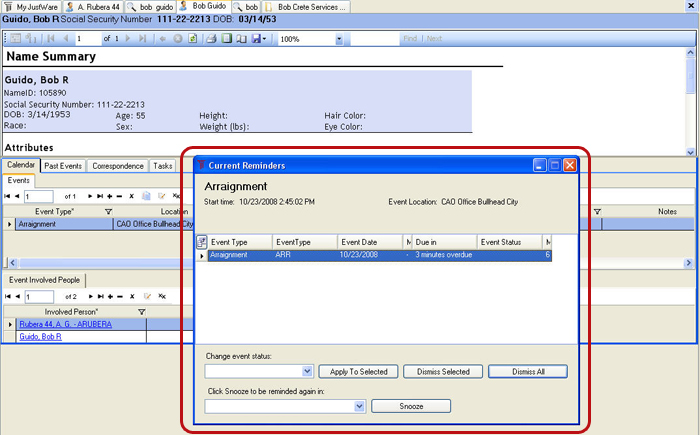Click the refresh icon in report toolbar

(x=193, y=39)
